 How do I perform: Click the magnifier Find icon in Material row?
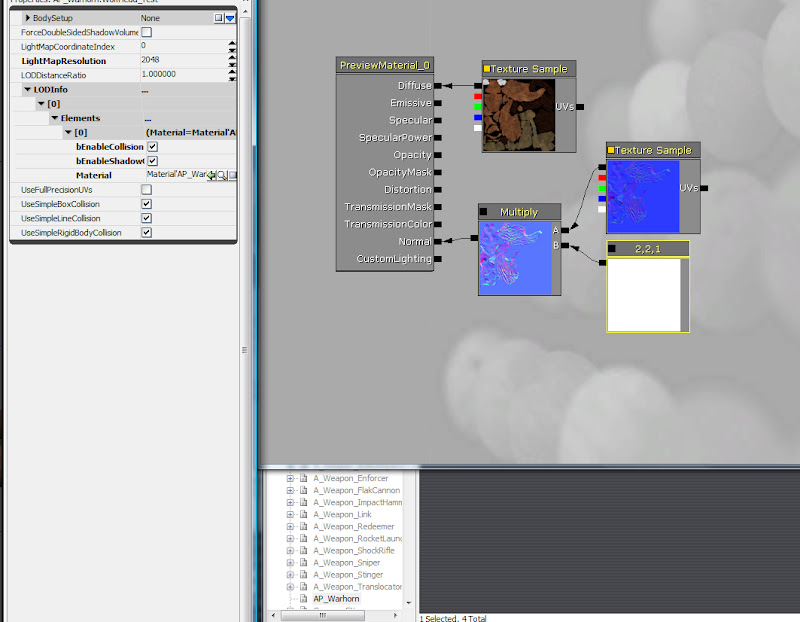[x=222, y=175]
